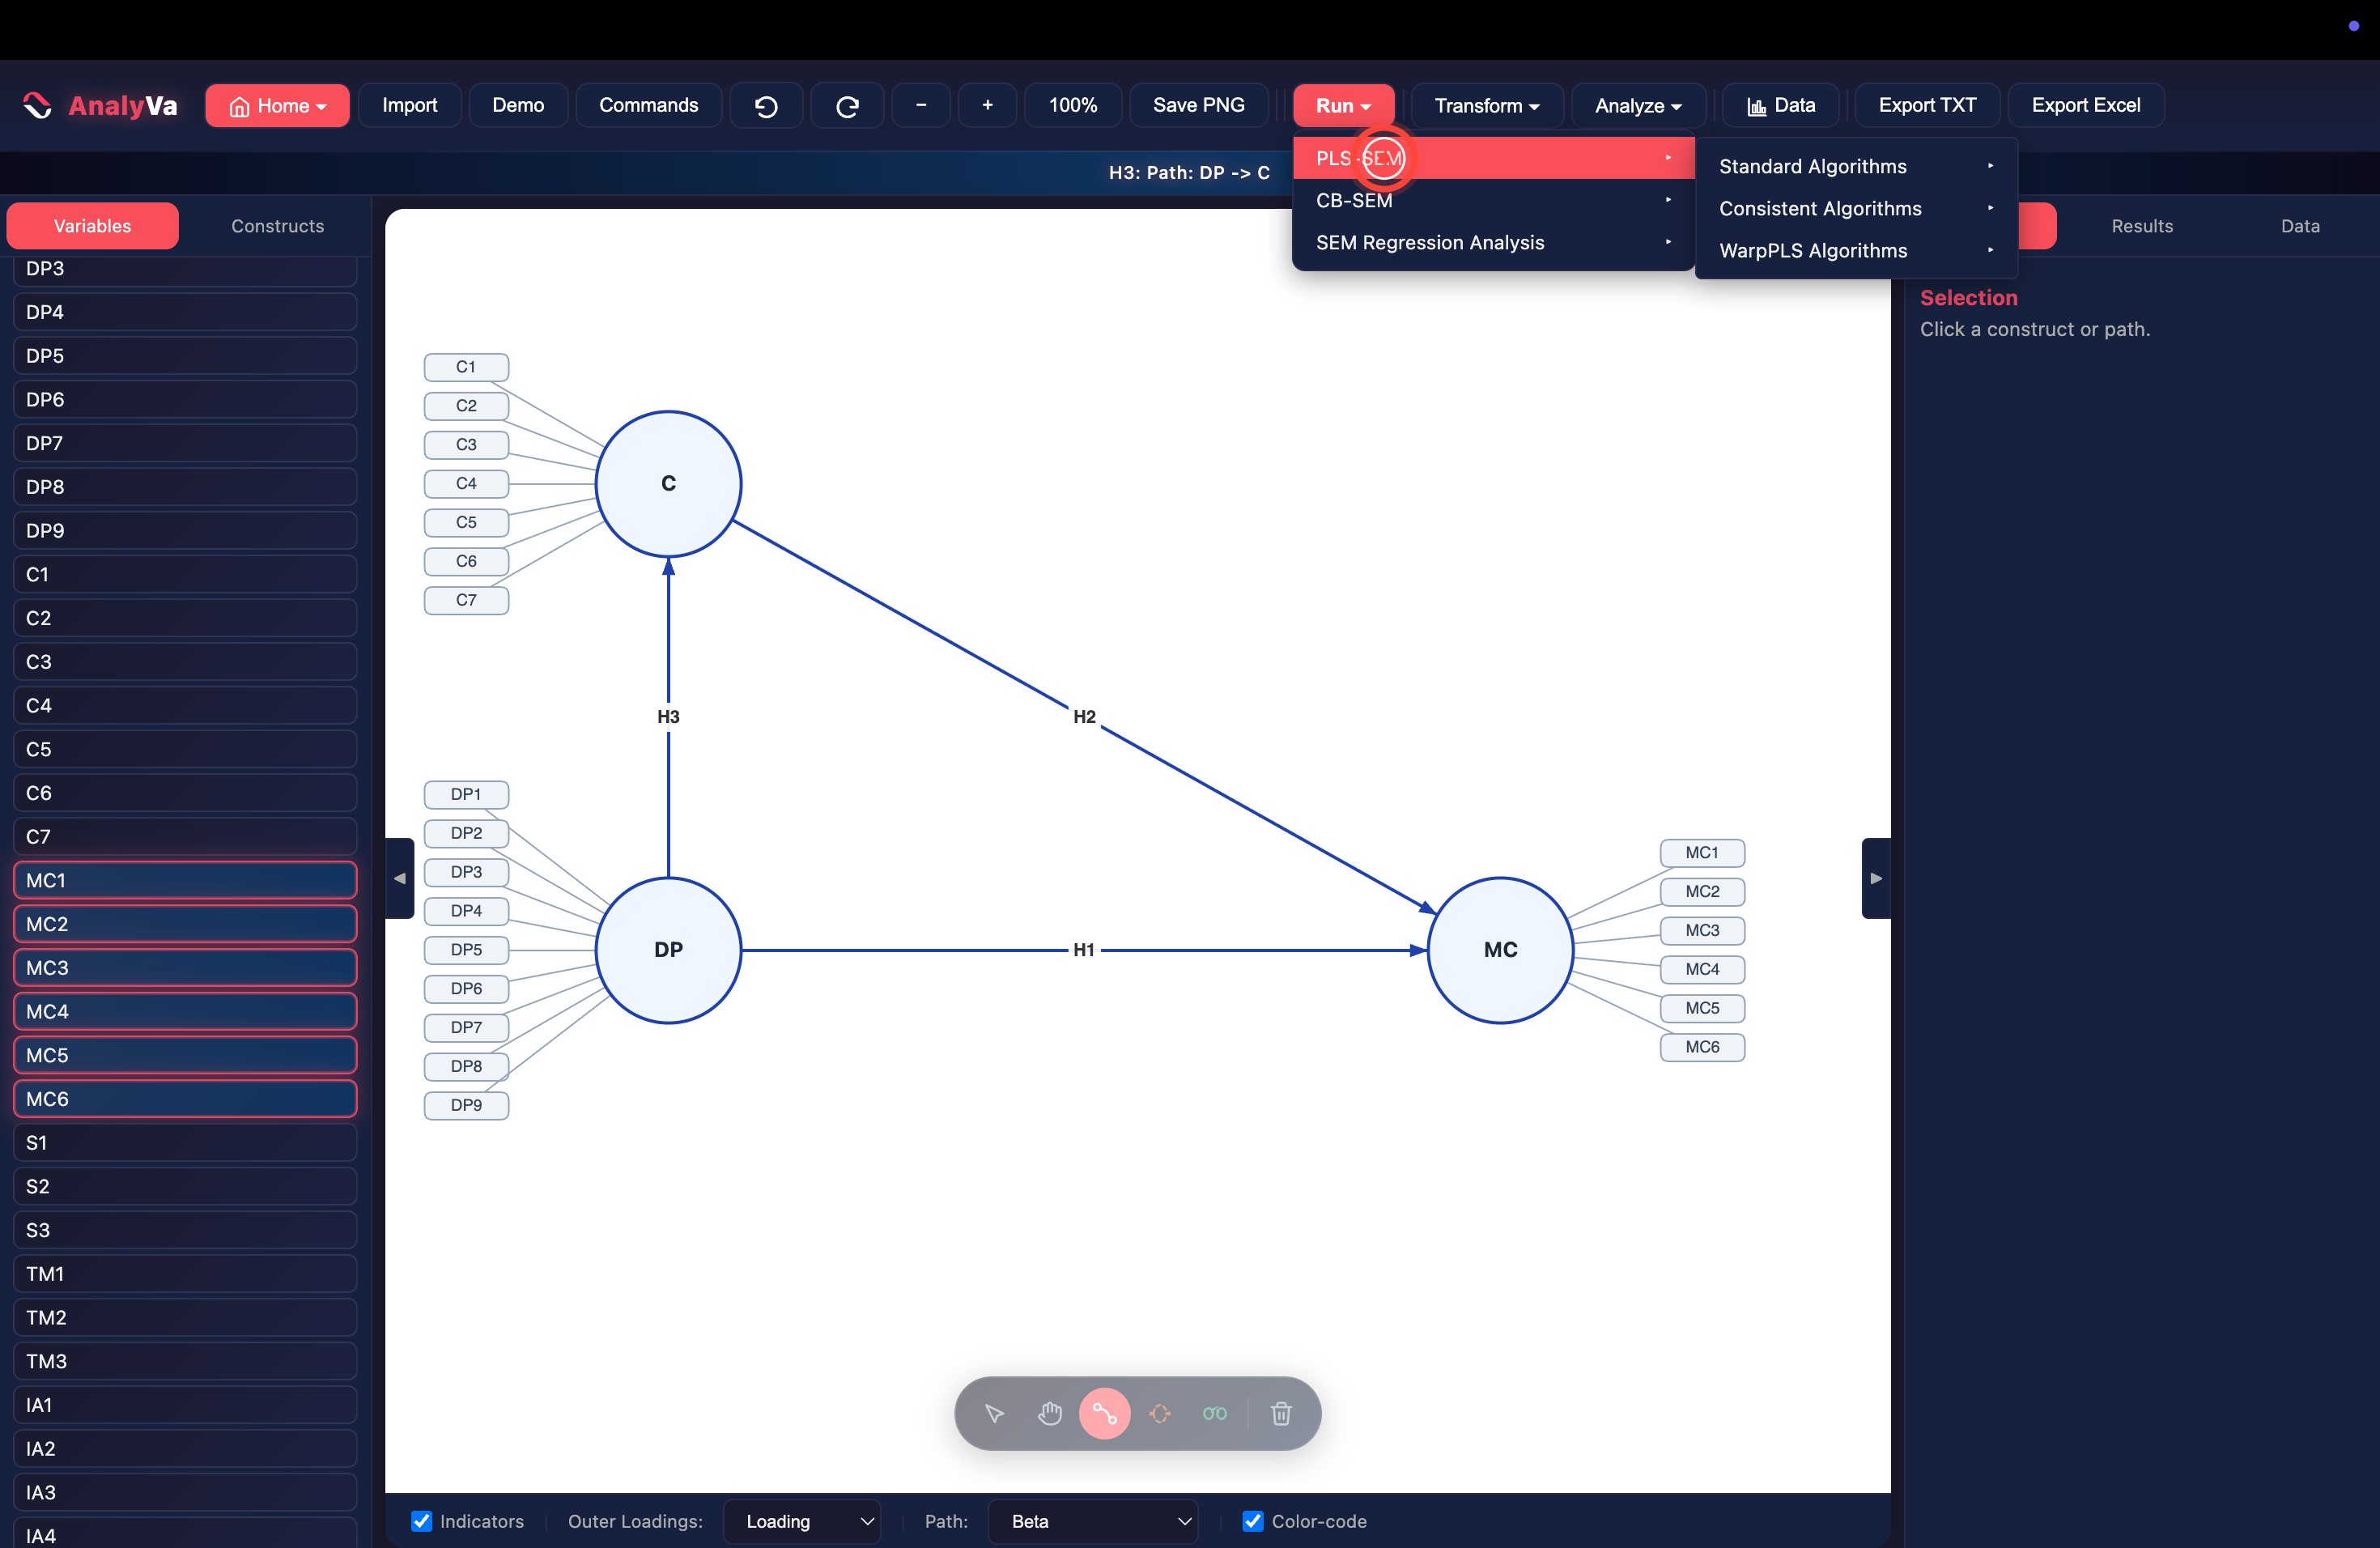Expand Standard Algorithms submenu

click(x=1857, y=167)
